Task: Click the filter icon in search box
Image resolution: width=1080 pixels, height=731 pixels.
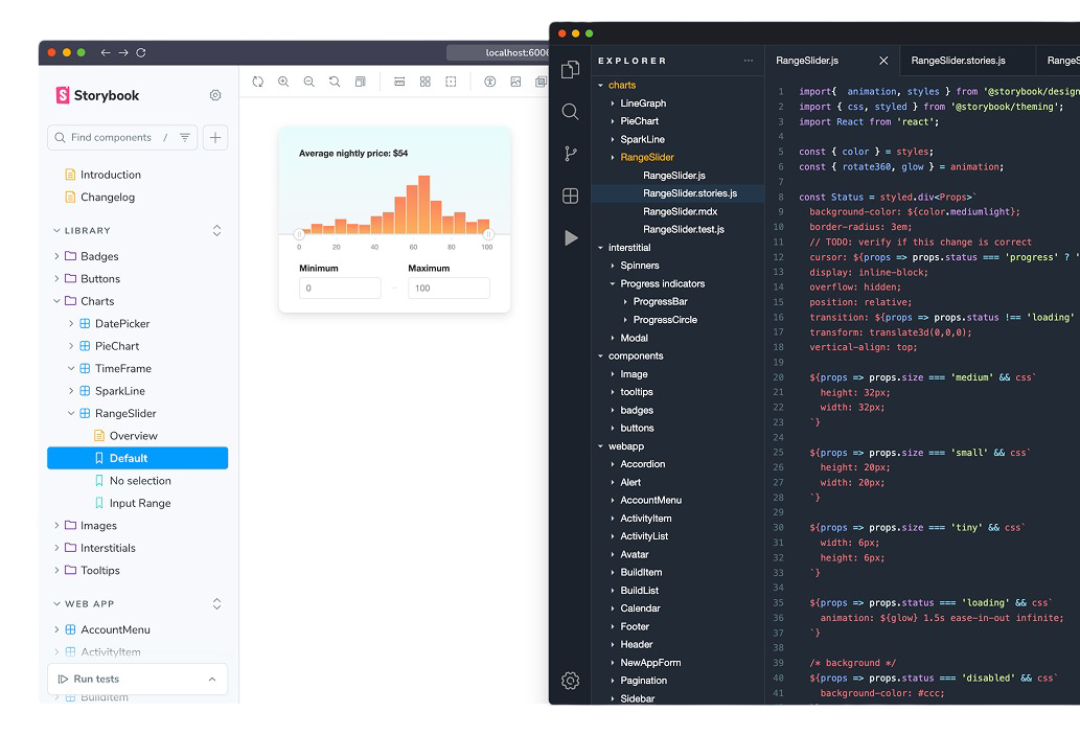Action: [x=185, y=137]
